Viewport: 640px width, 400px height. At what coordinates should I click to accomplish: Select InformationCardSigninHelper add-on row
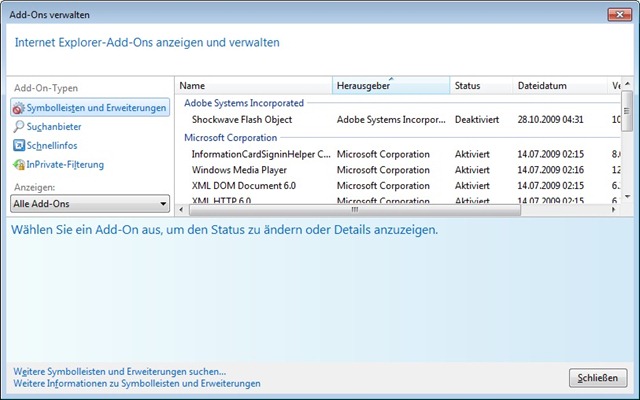(x=261, y=154)
